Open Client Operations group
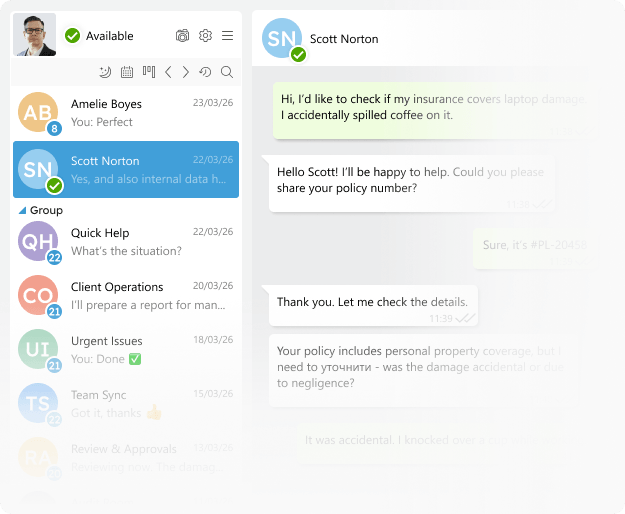625x514 pixels. [x=126, y=296]
